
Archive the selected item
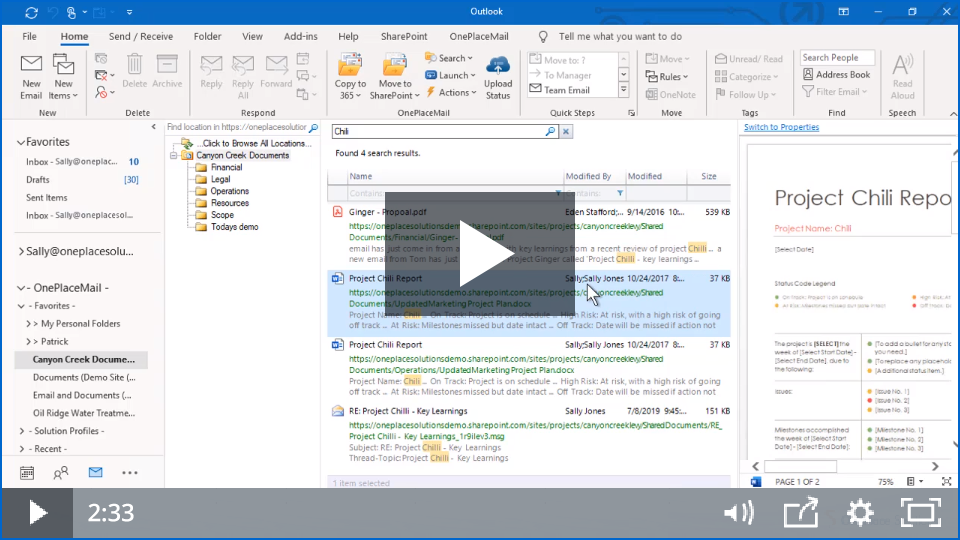click(167, 72)
